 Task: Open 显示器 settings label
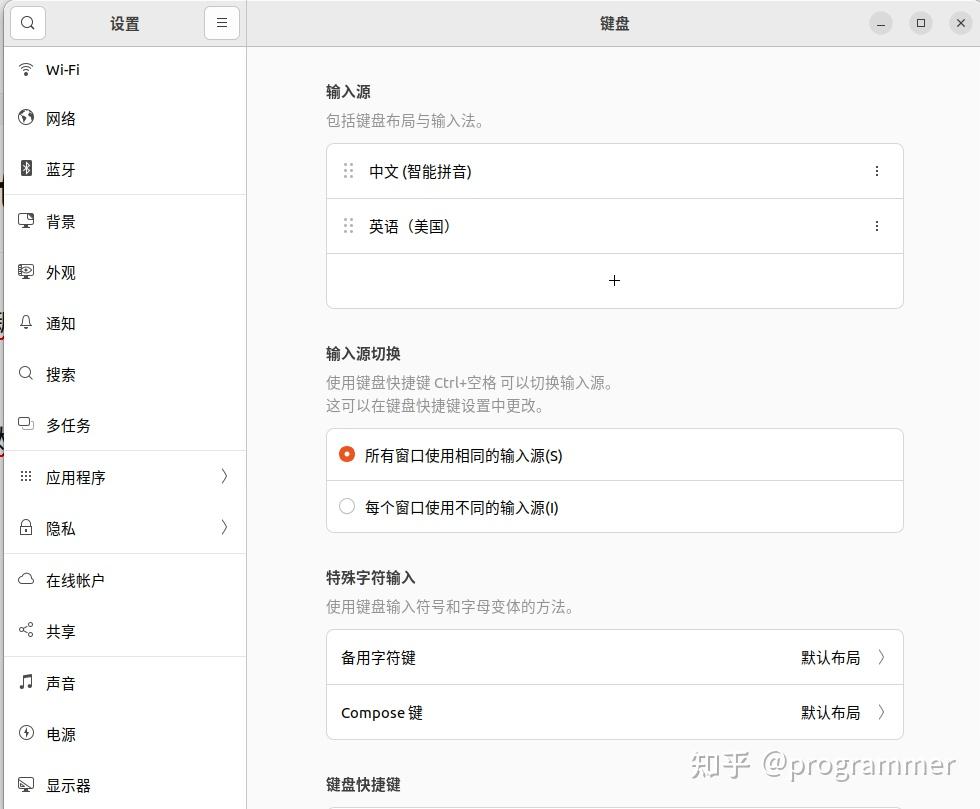(x=68, y=785)
